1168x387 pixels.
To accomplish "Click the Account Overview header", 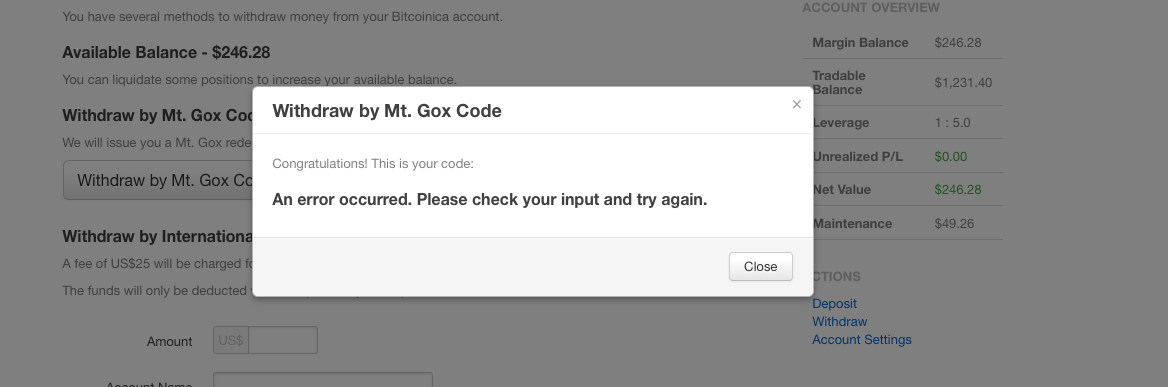I will [871, 7].
